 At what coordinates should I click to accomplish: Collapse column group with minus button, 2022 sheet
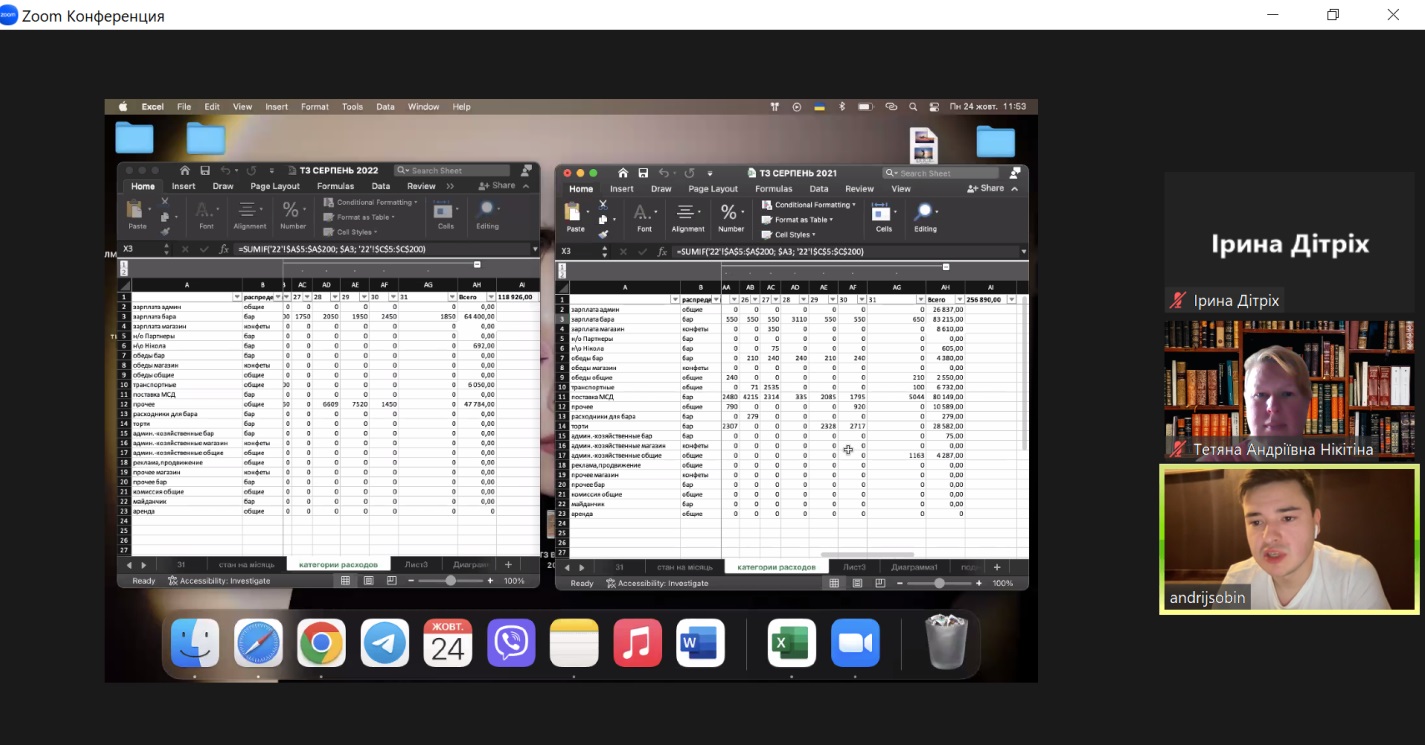click(477, 265)
